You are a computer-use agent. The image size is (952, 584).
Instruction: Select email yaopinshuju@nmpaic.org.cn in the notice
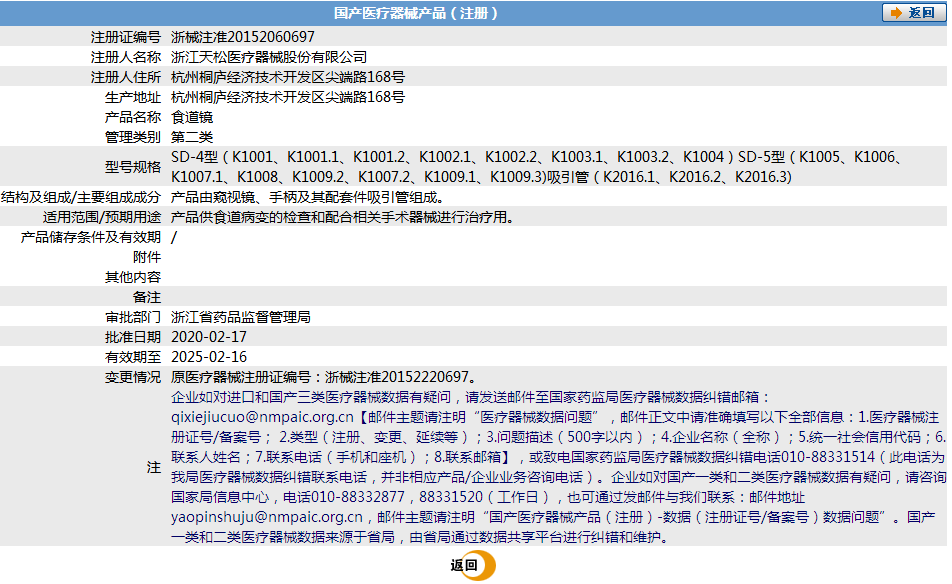pyautogui.click(x=267, y=517)
